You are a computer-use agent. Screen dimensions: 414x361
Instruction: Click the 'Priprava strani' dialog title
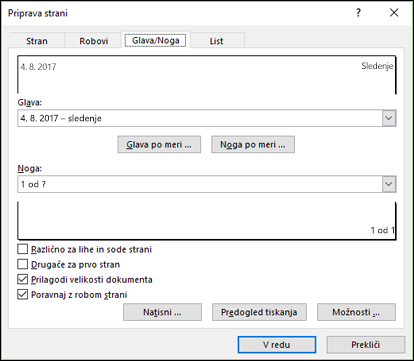tap(38, 13)
